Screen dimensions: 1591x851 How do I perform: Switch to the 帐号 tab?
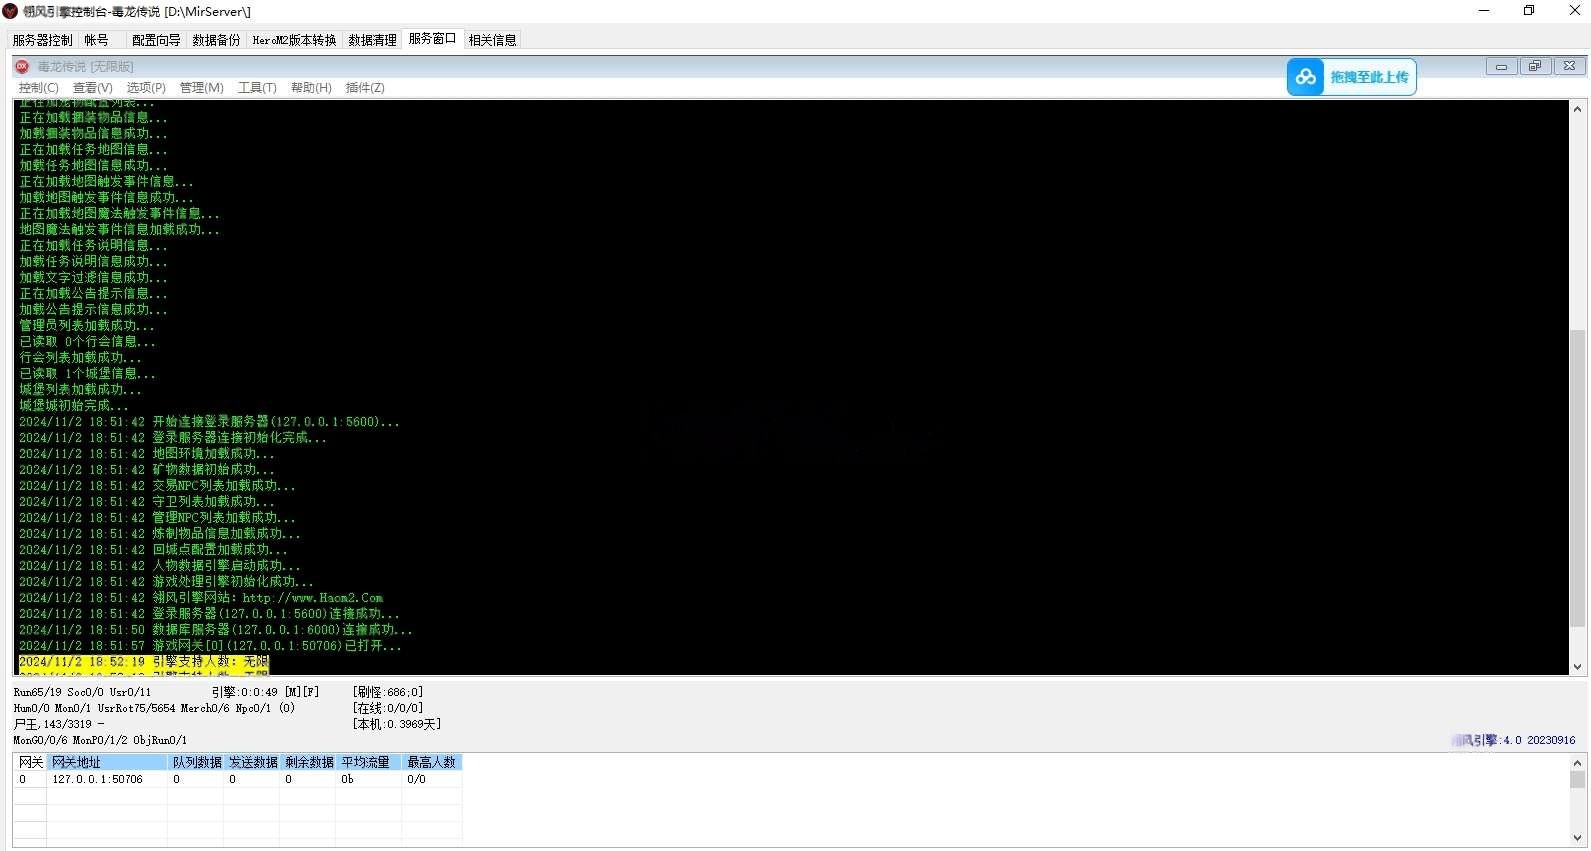[97, 40]
